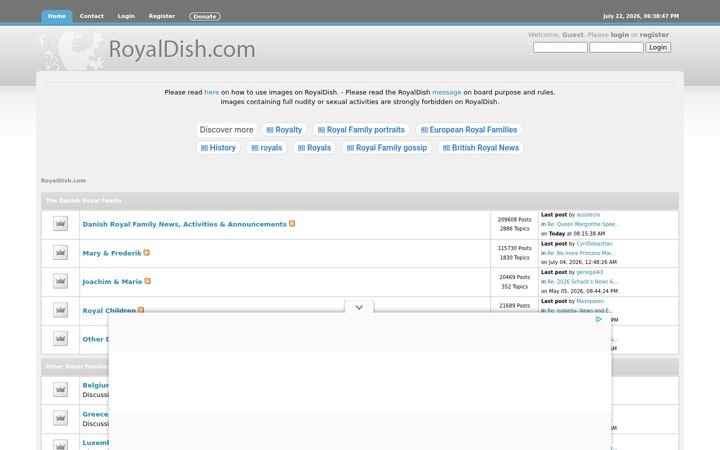Click the RoyalDish.com logo
The height and width of the screenshot is (450, 720).
(x=182, y=49)
